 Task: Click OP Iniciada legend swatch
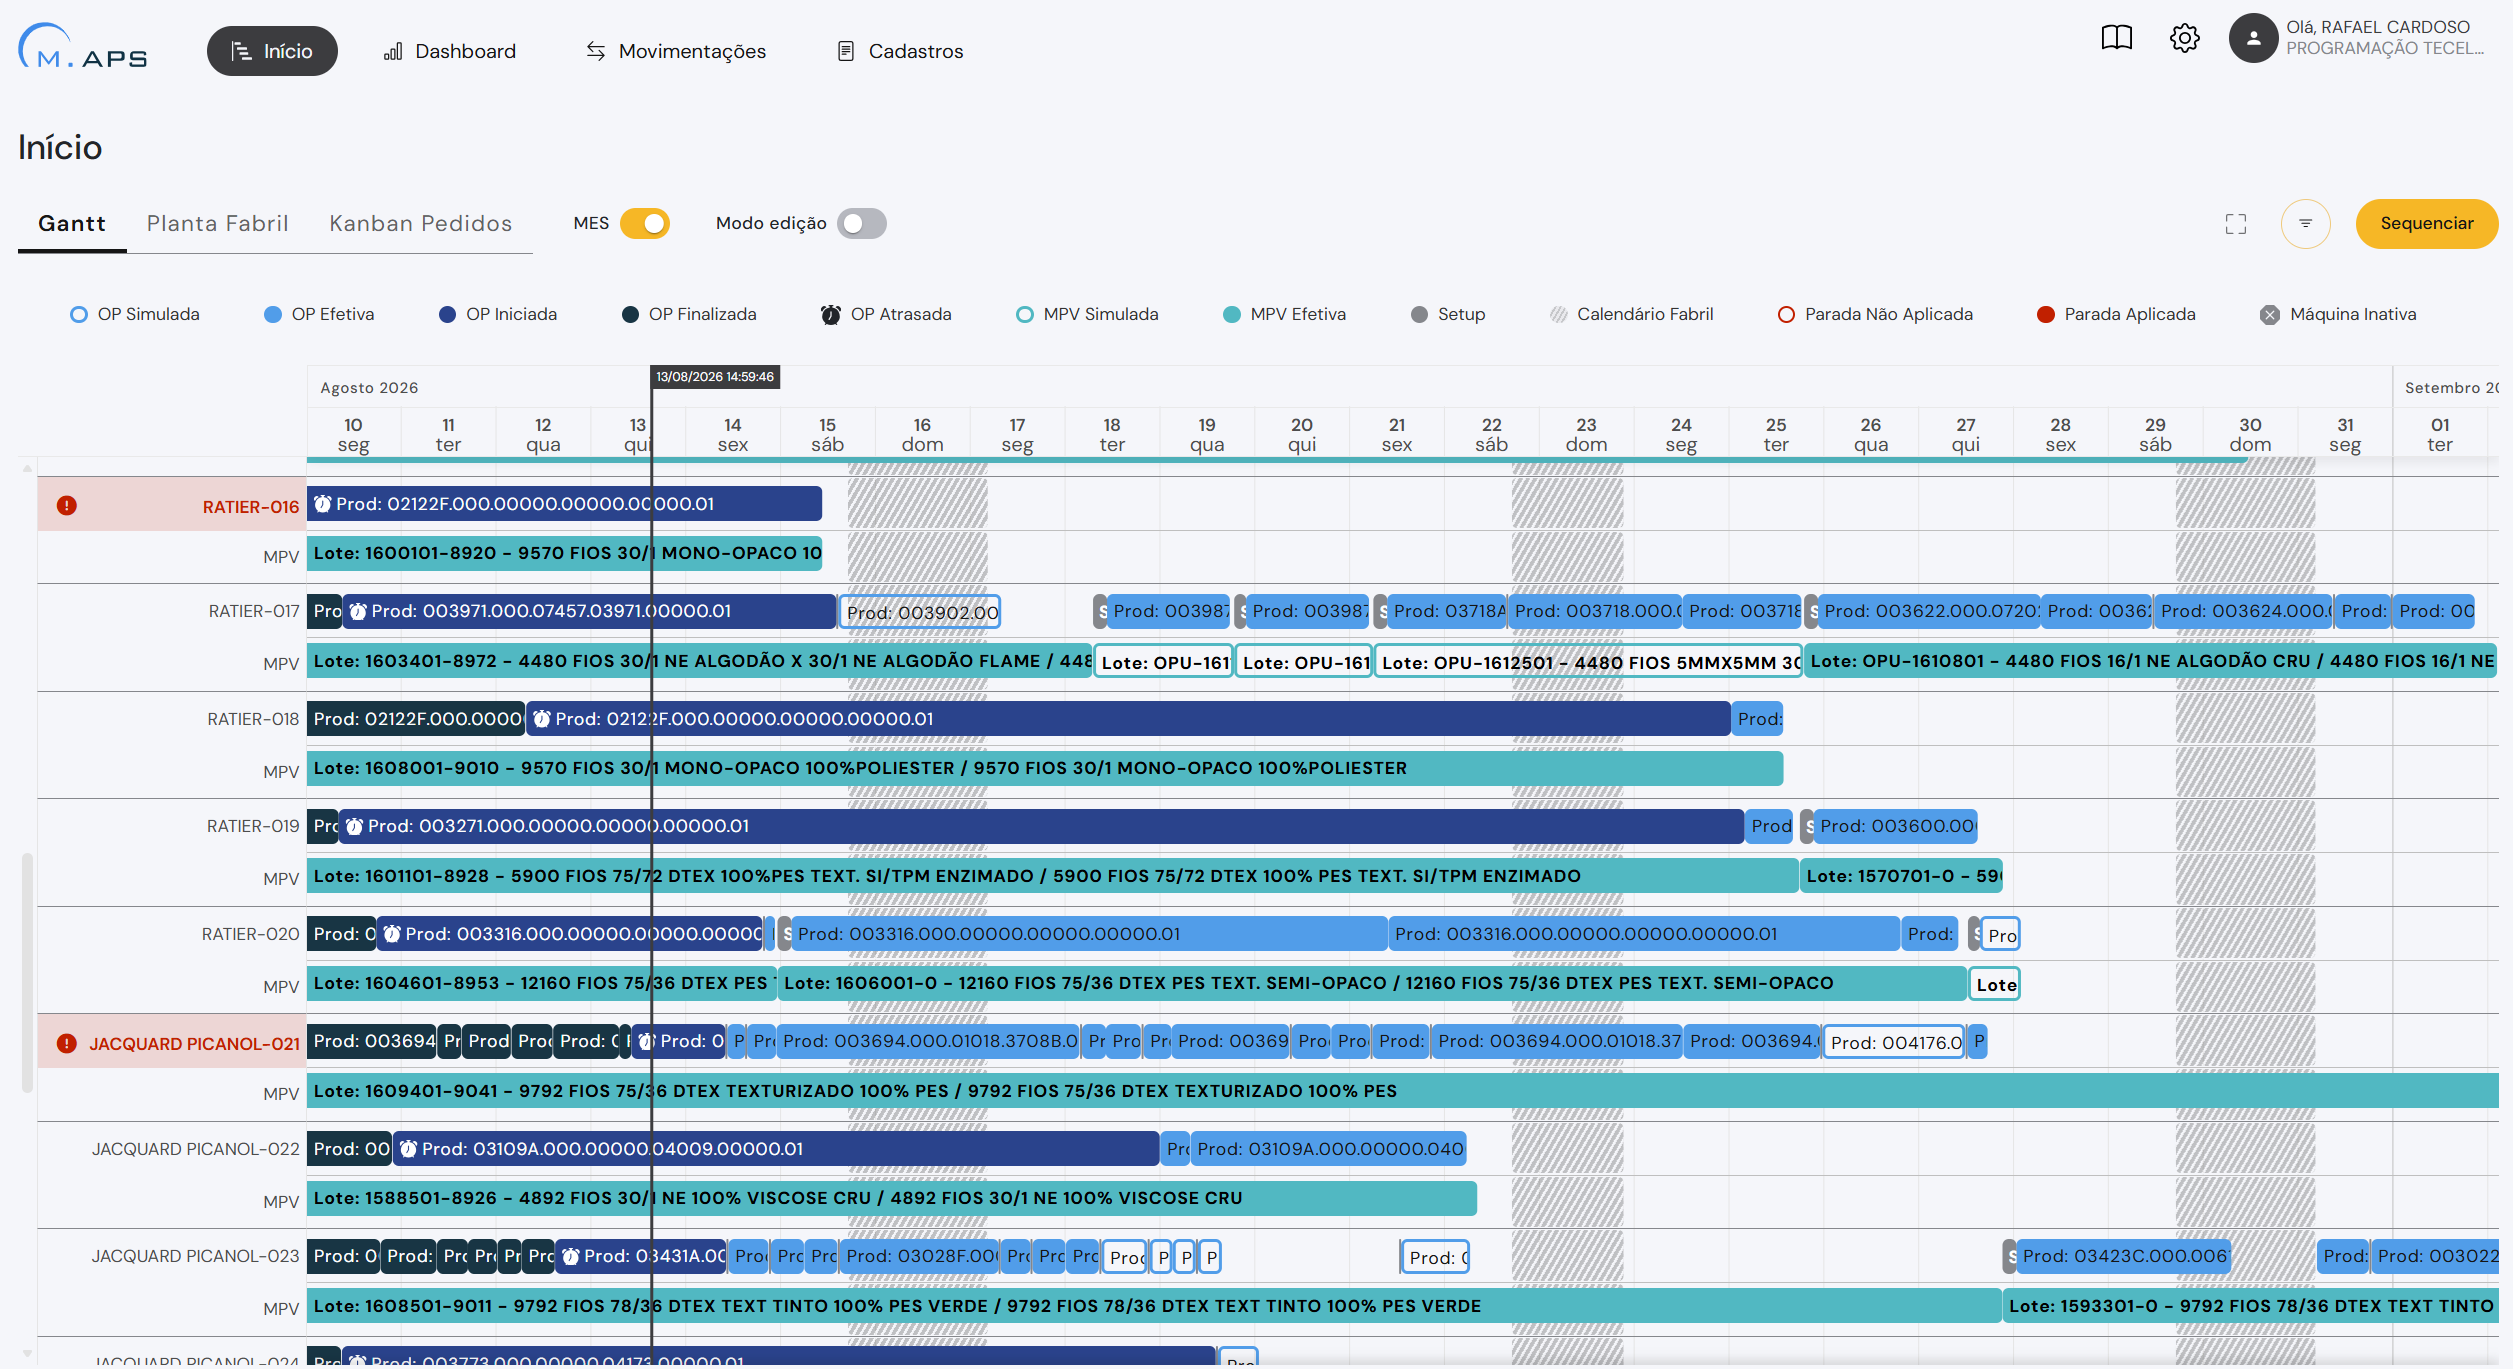(x=447, y=314)
